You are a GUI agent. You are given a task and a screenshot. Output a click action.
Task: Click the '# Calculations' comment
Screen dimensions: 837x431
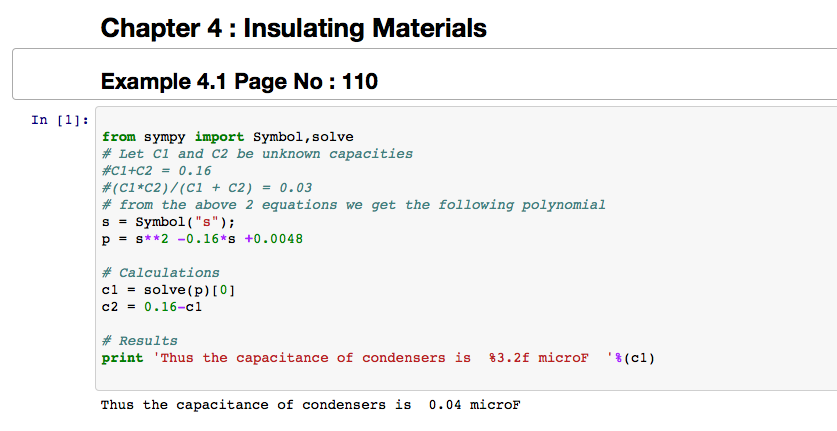click(x=160, y=273)
